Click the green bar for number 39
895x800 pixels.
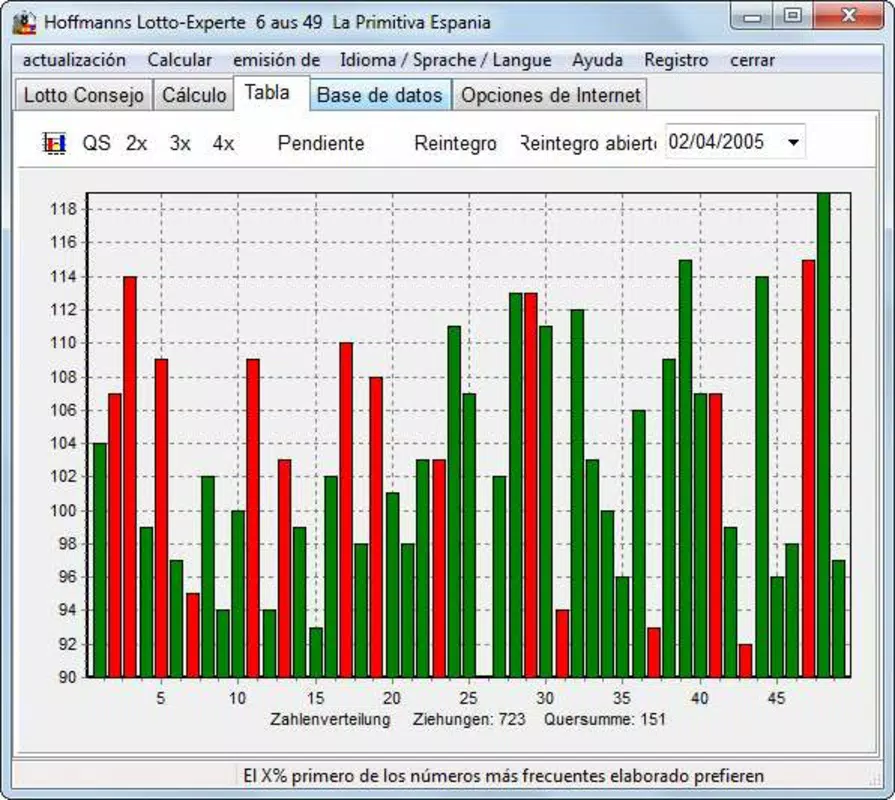pos(685,468)
